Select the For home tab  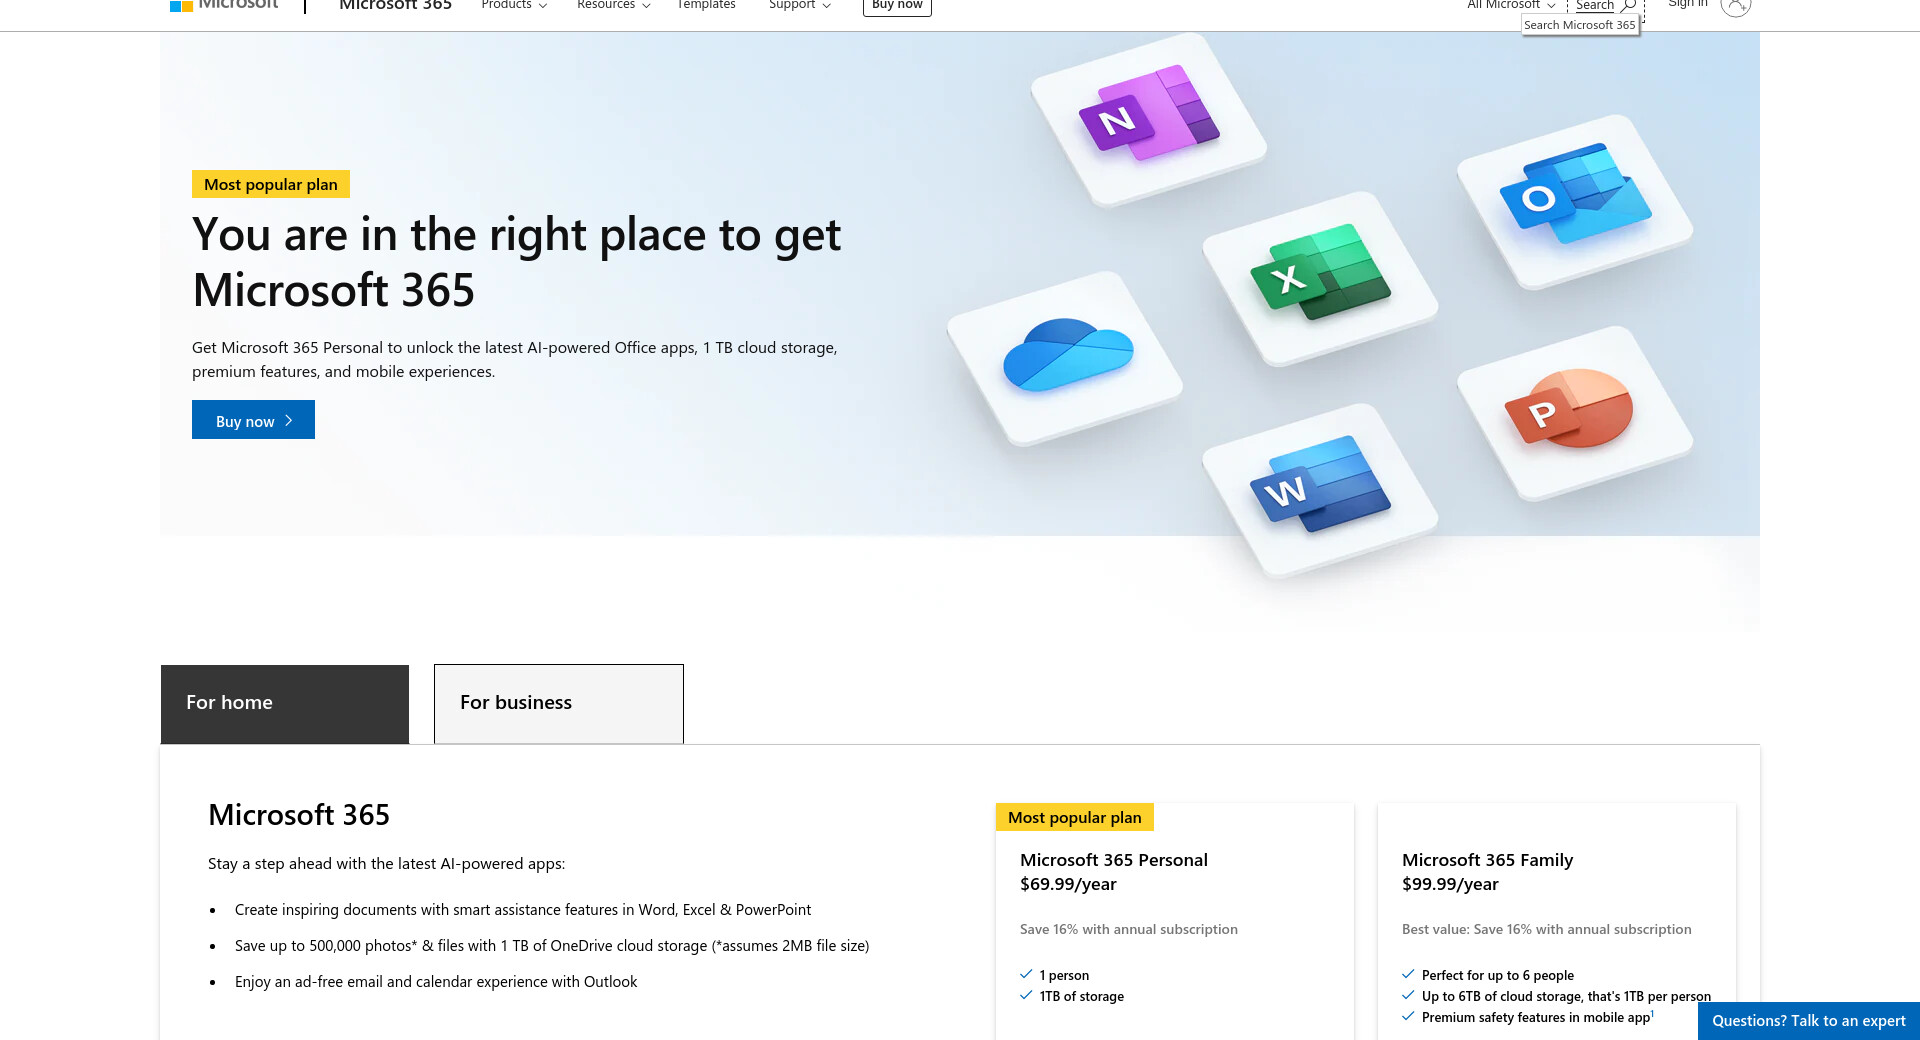coord(285,704)
